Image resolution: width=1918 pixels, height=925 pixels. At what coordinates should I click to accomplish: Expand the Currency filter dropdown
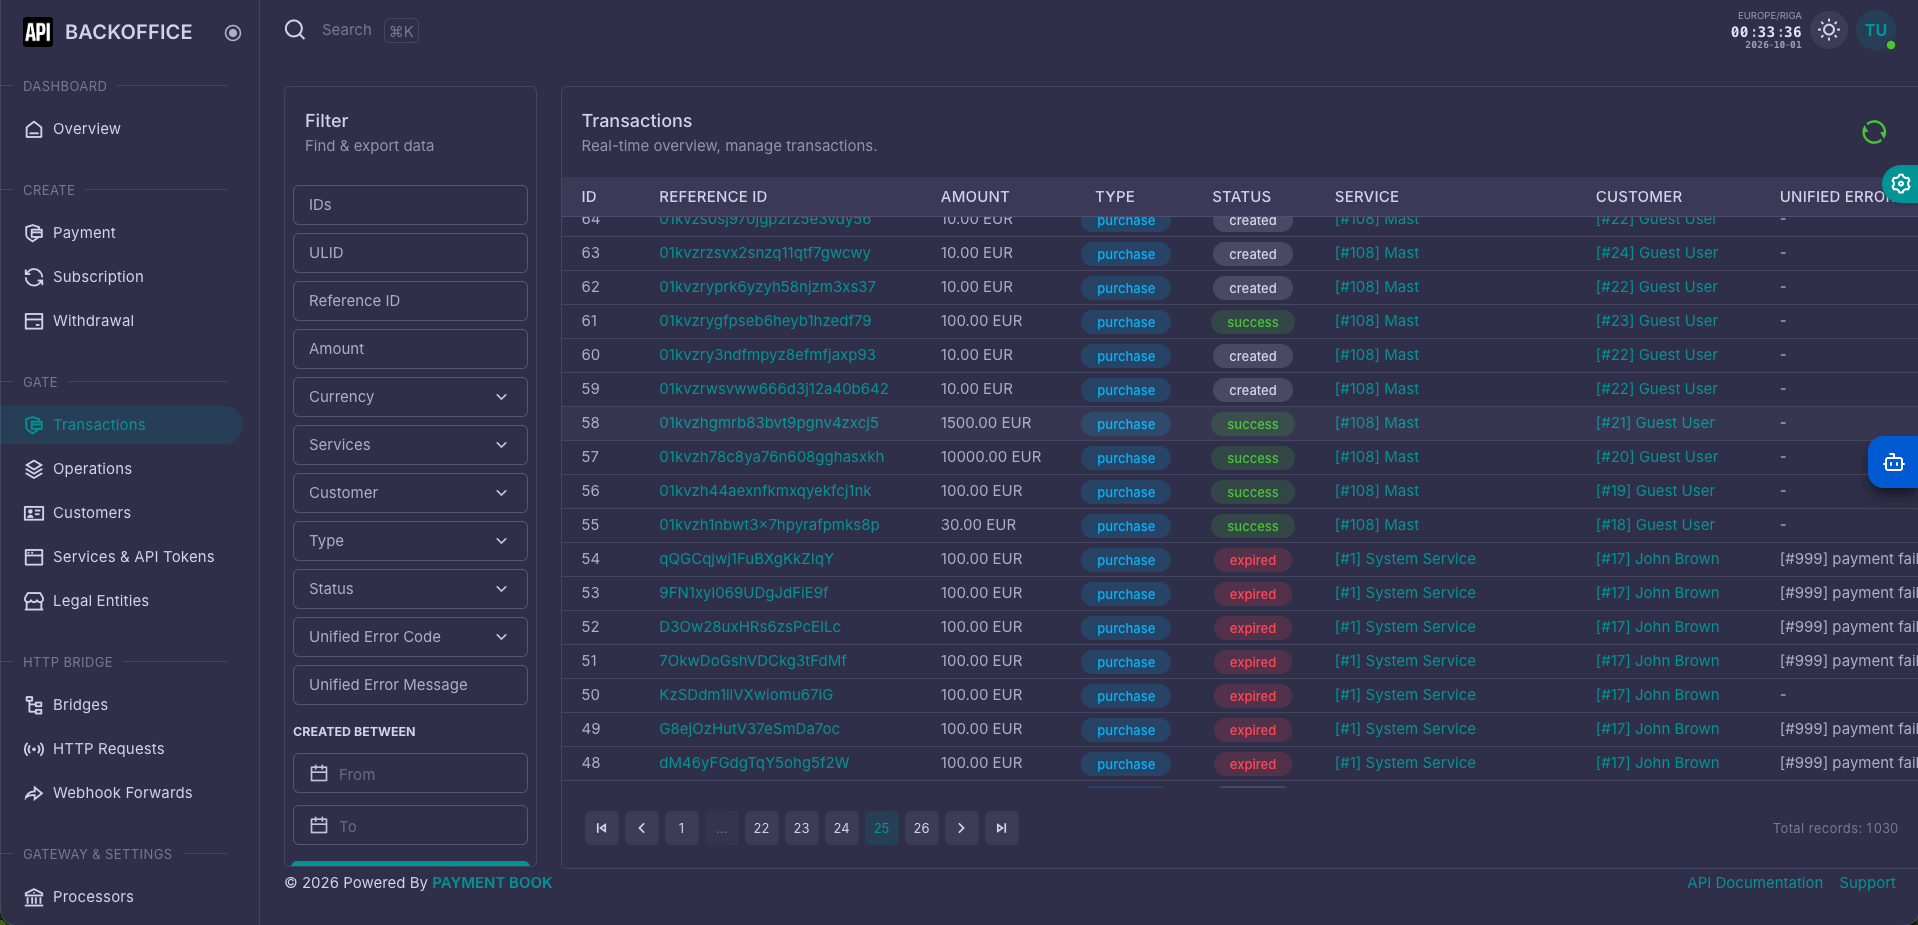pos(410,397)
